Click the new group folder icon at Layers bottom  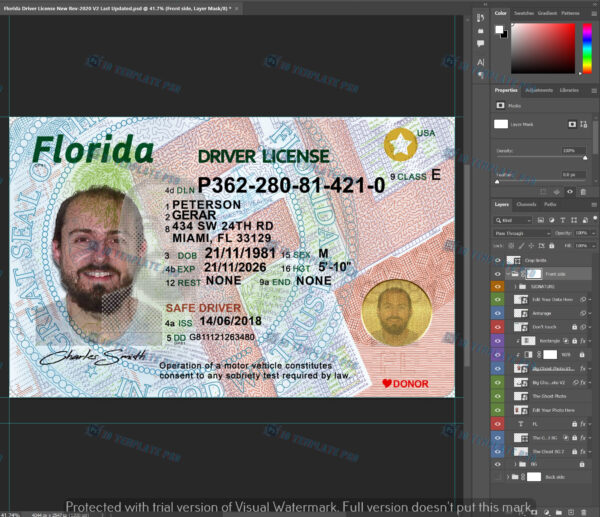[x=559, y=512]
